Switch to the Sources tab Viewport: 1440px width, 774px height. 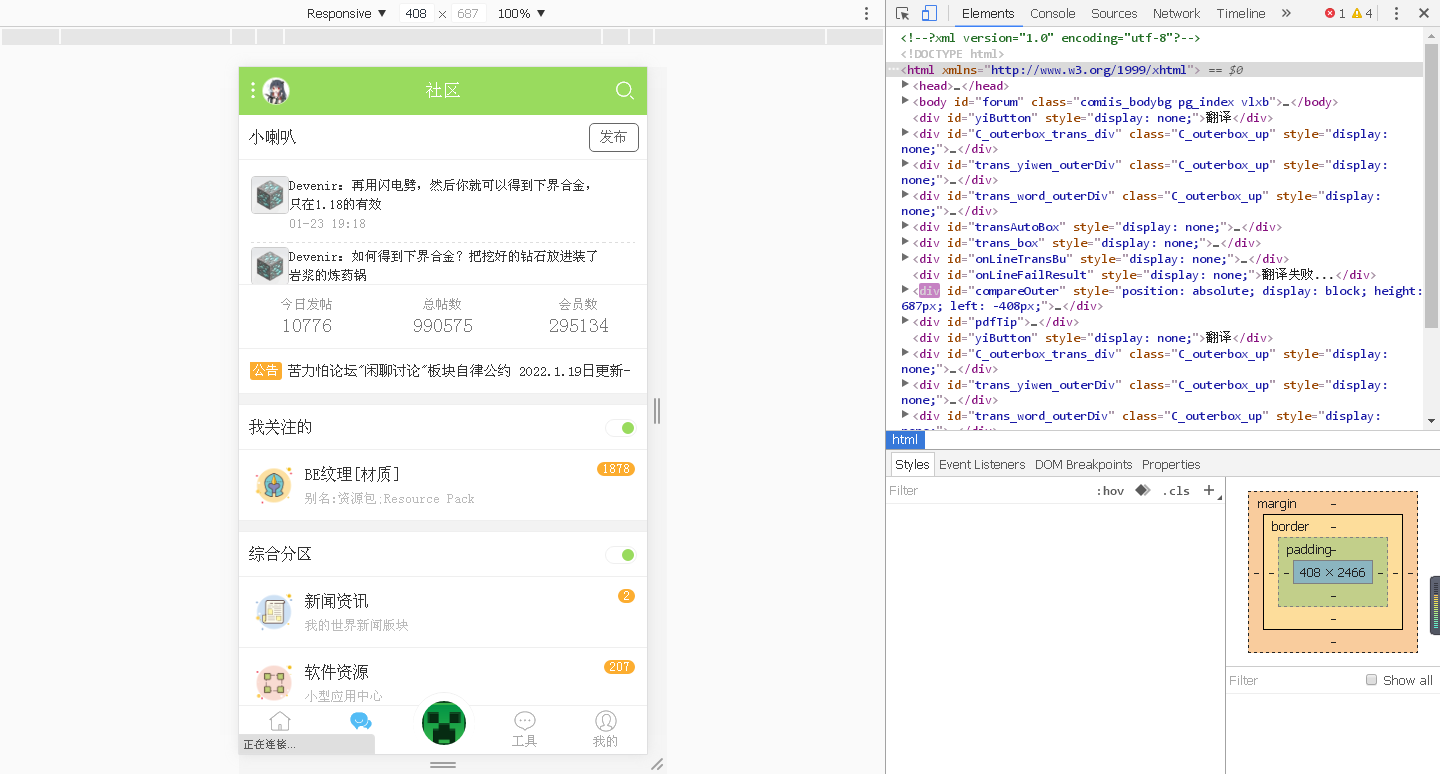point(1114,13)
